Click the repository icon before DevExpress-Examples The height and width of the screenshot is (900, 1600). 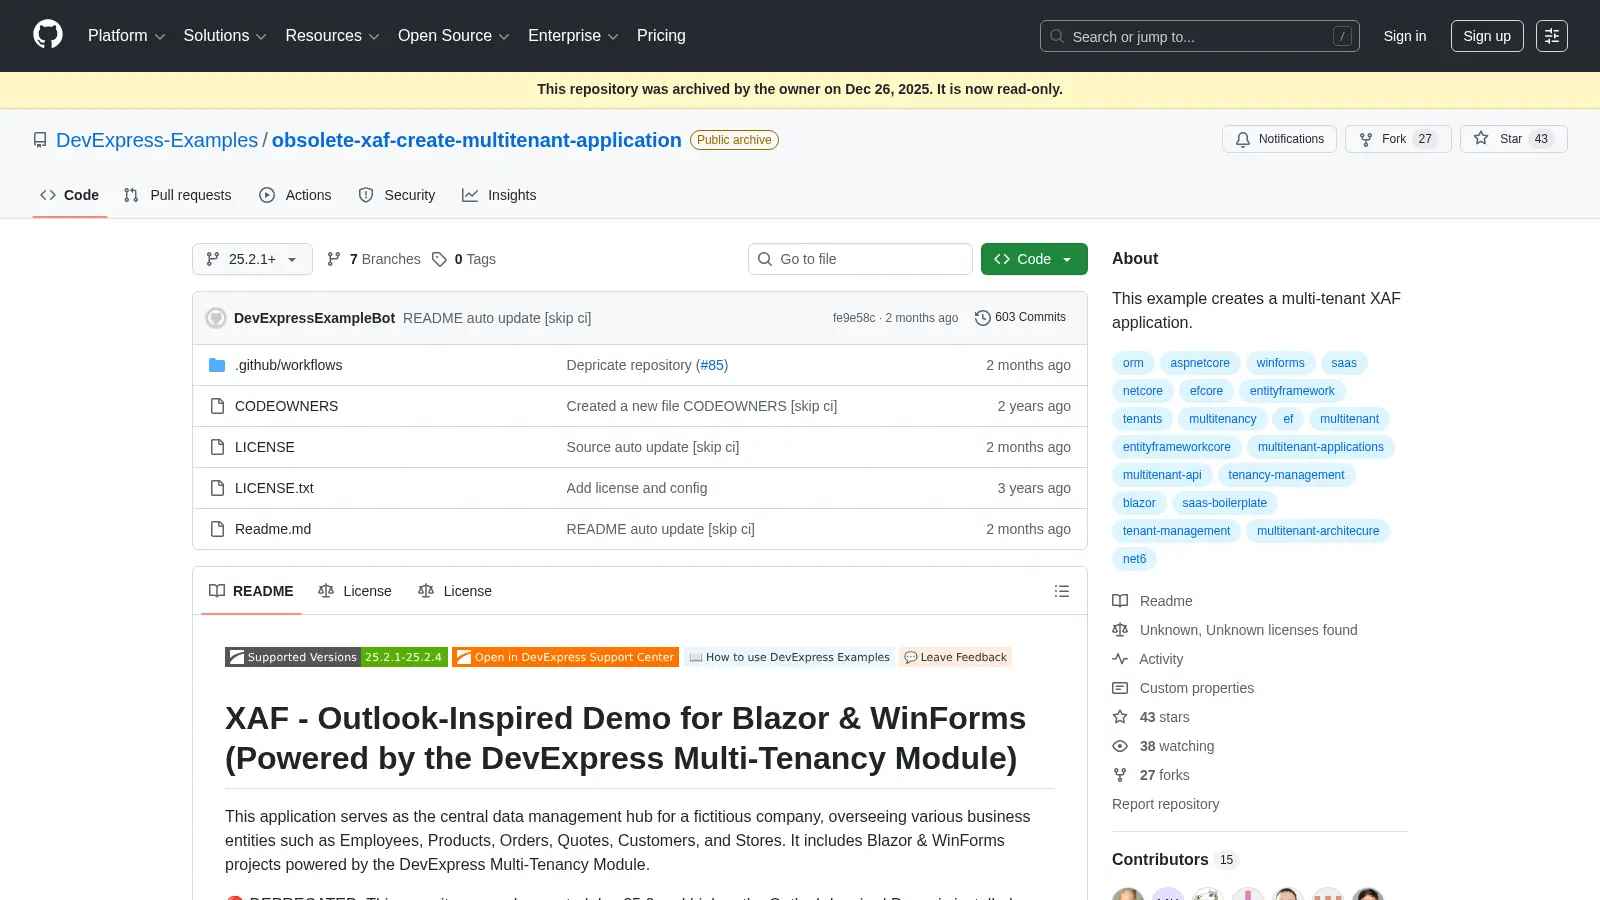40,140
